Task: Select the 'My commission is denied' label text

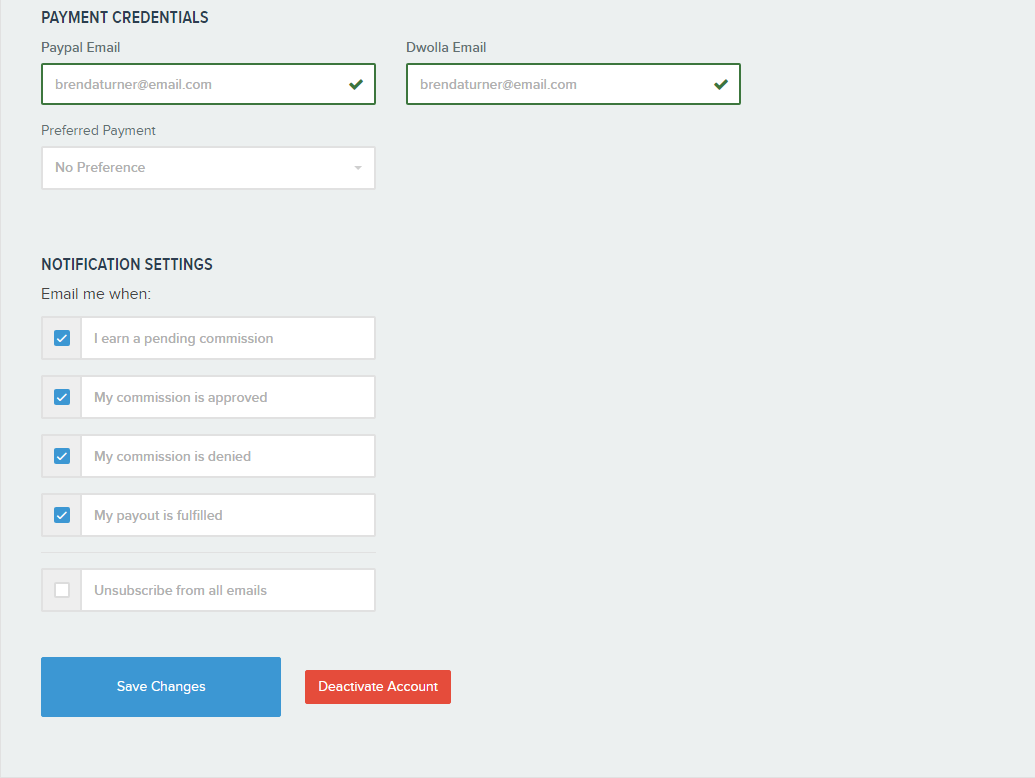Action: [x=172, y=456]
